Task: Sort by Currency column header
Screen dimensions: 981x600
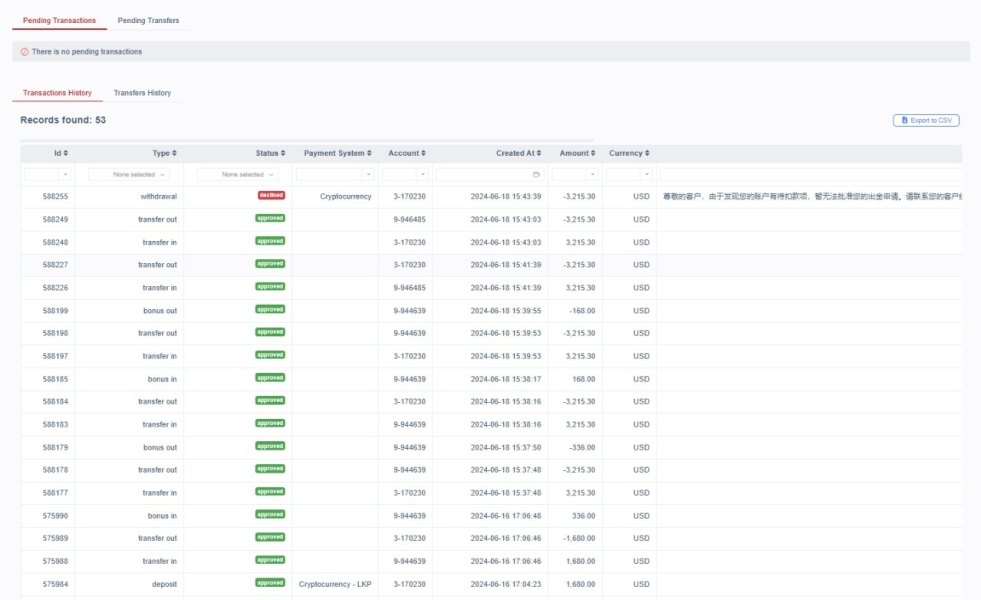Action: click(x=629, y=153)
